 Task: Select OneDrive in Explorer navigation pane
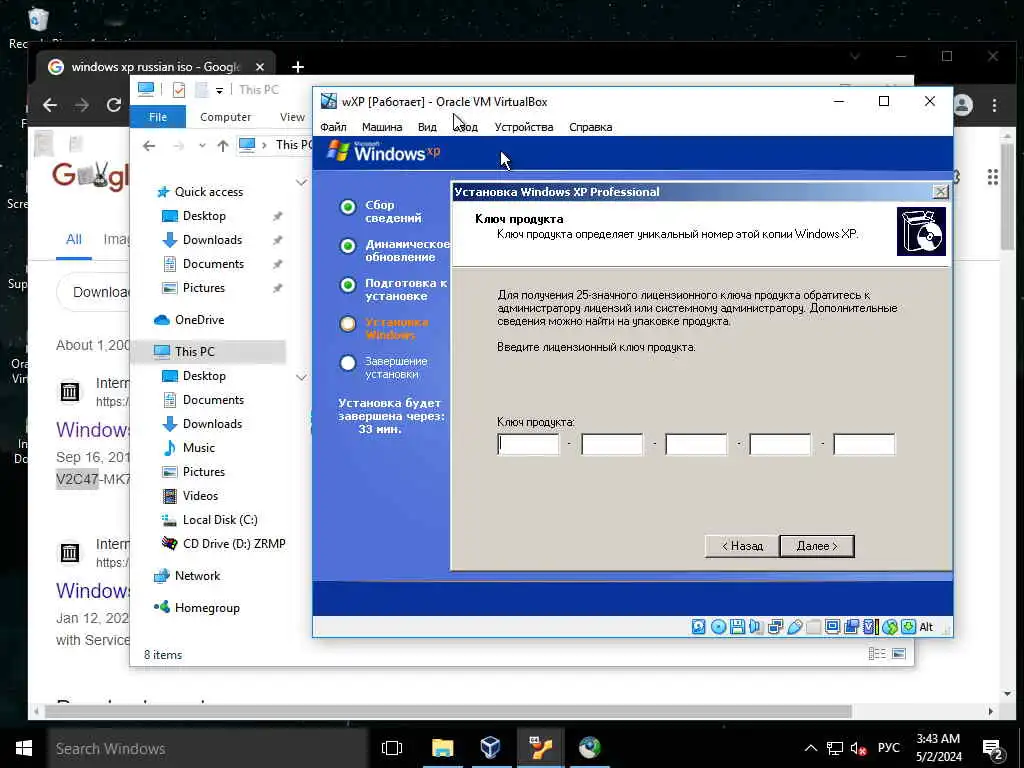pyautogui.click(x=189, y=320)
